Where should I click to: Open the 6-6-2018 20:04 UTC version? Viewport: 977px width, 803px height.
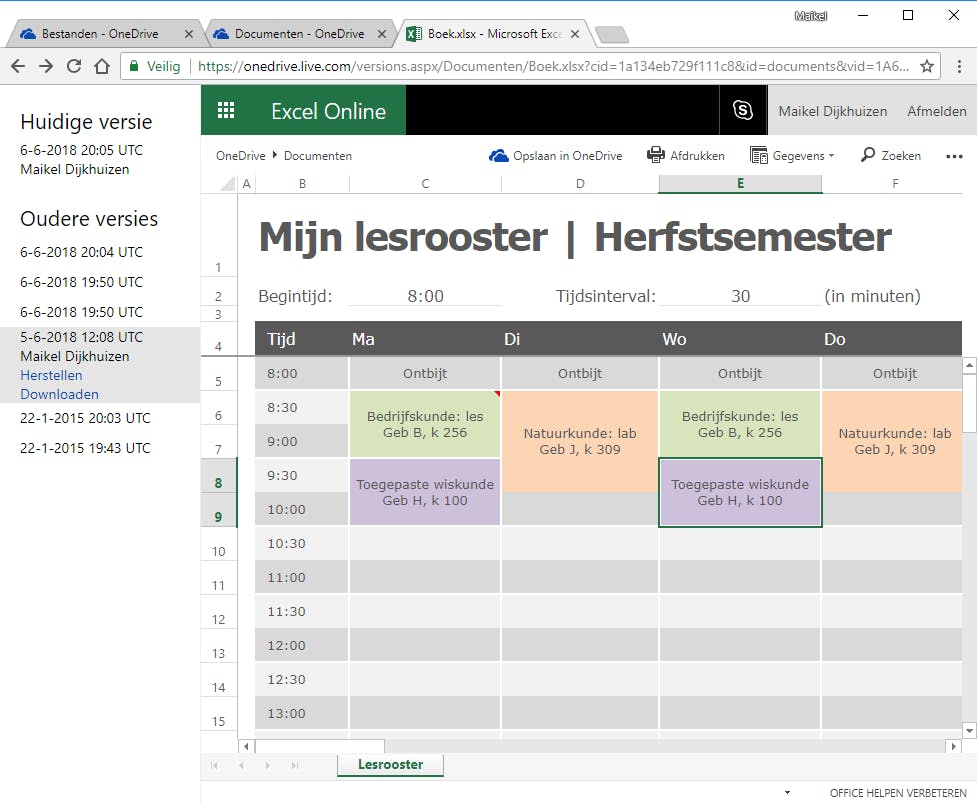pos(81,252)
